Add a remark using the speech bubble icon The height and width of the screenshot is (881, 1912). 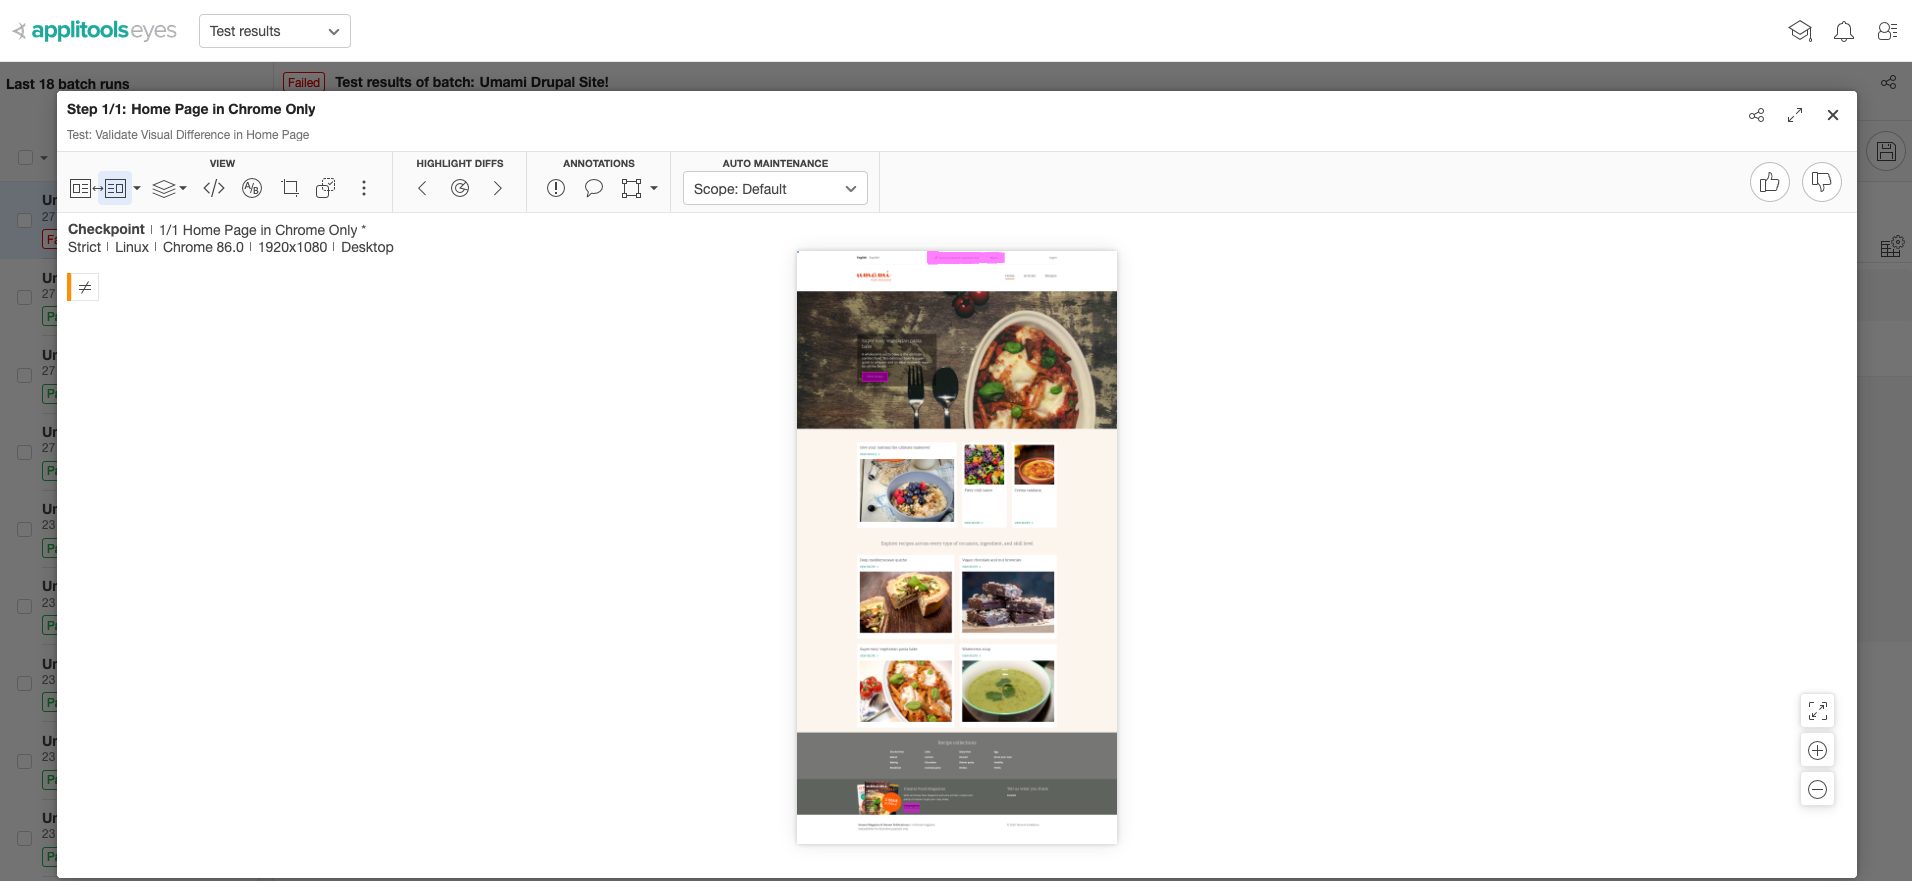pos(593,188)
